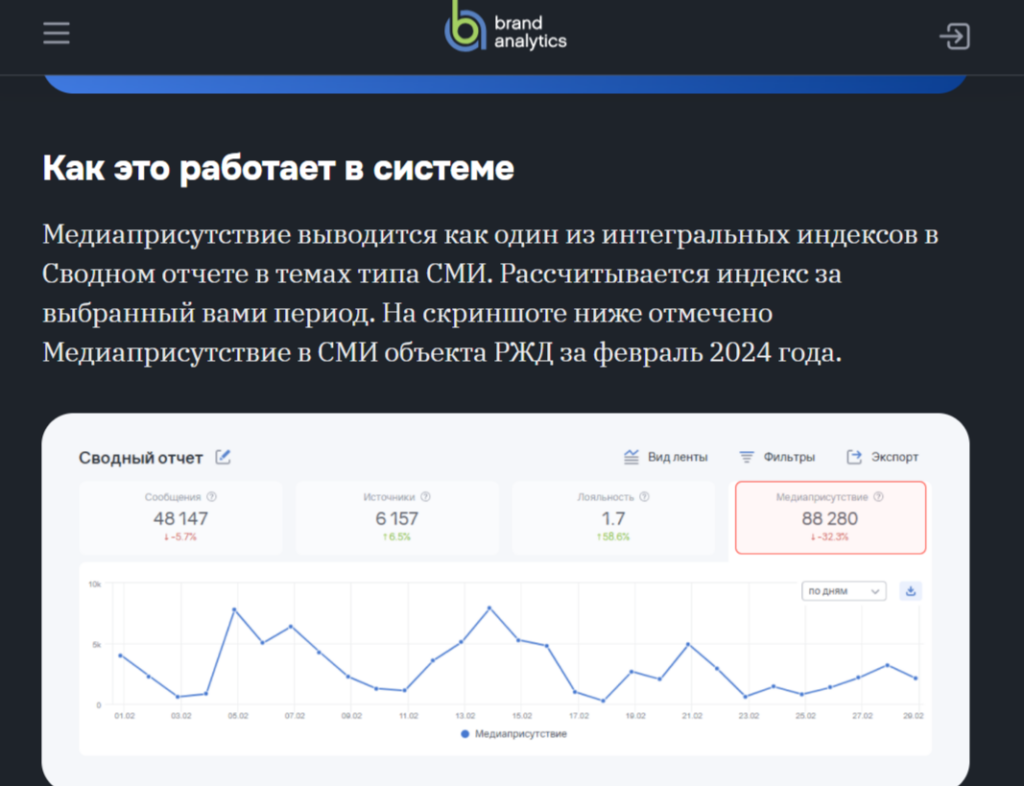
Task: Click the Brand Analytics logo
Action: click(505, 27)
